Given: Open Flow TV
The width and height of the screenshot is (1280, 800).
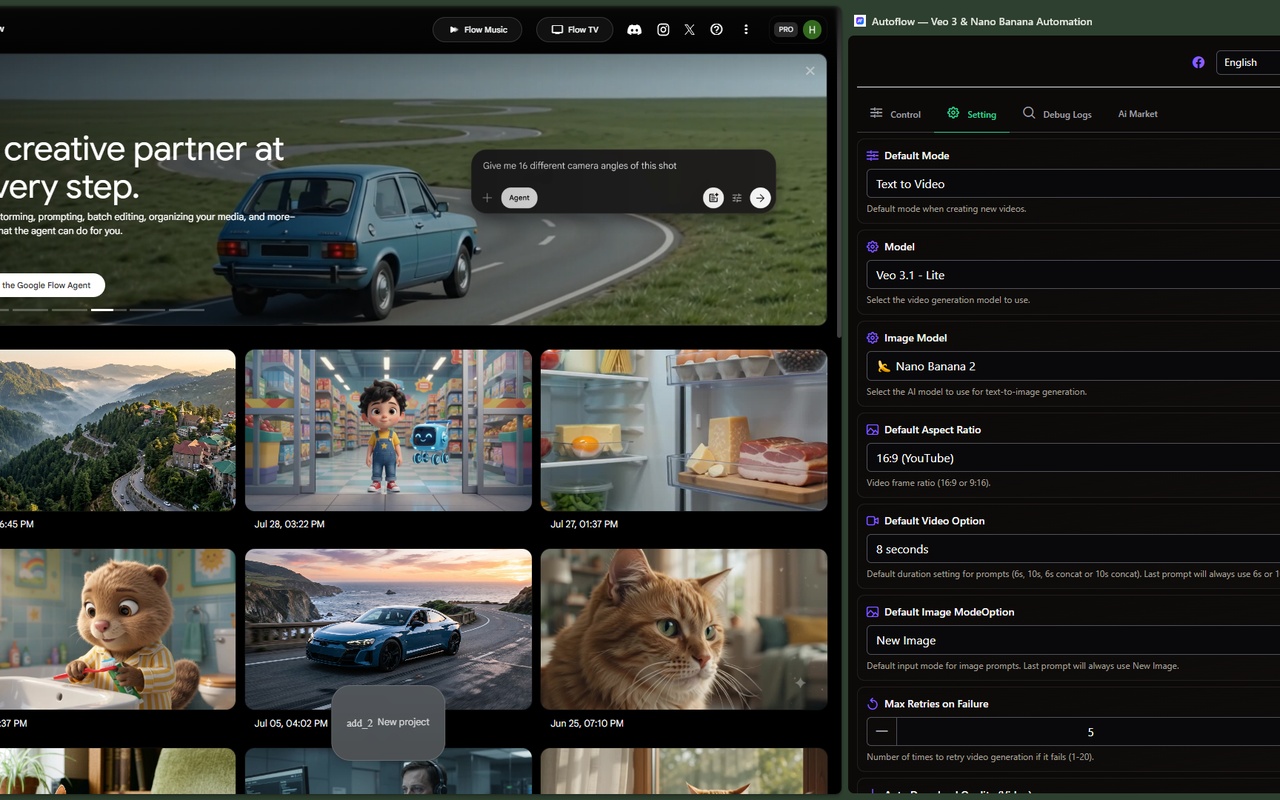Looking at the screenshot, I should pyautogui.click(x=575, y=30).
